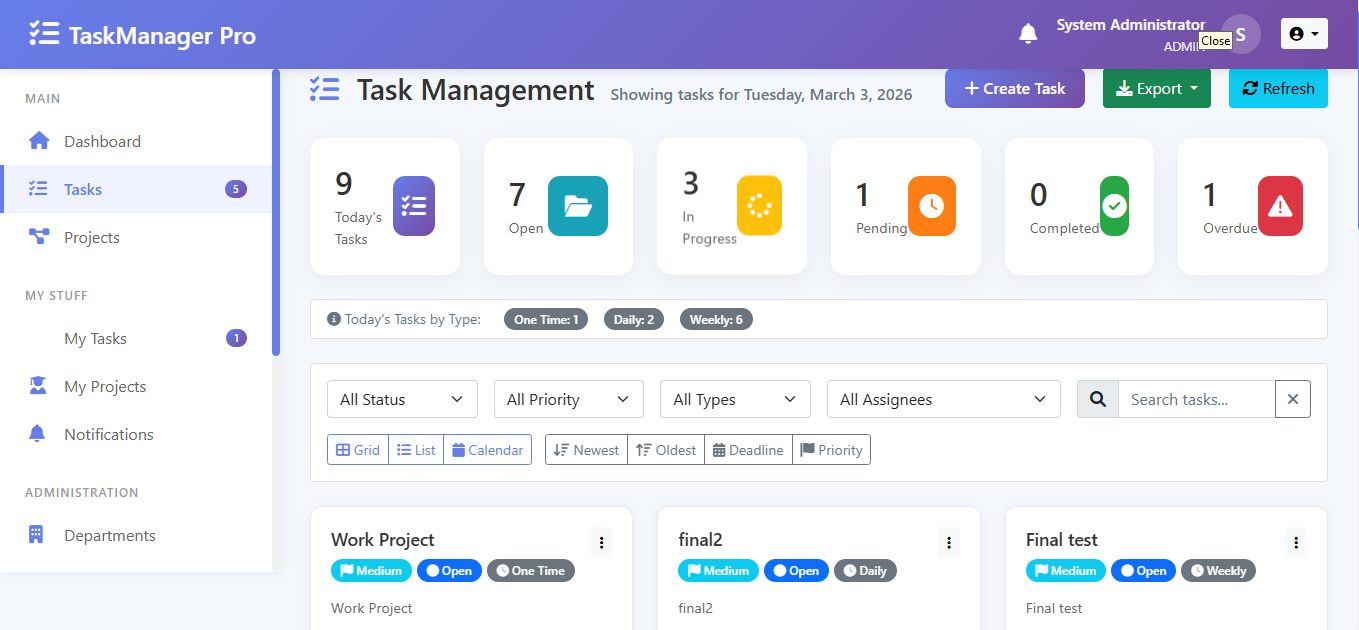Switch to Grid view
The image size is (1359, 630).
(x=357, y=450)
